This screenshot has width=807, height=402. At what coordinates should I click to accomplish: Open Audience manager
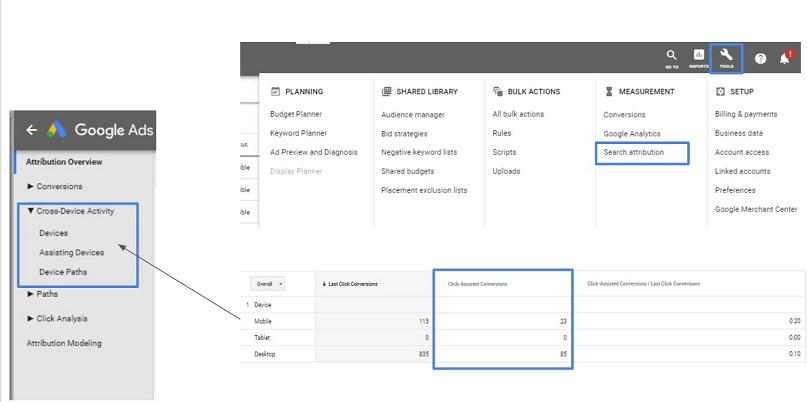pyautogui.click(x=413, y=115)
